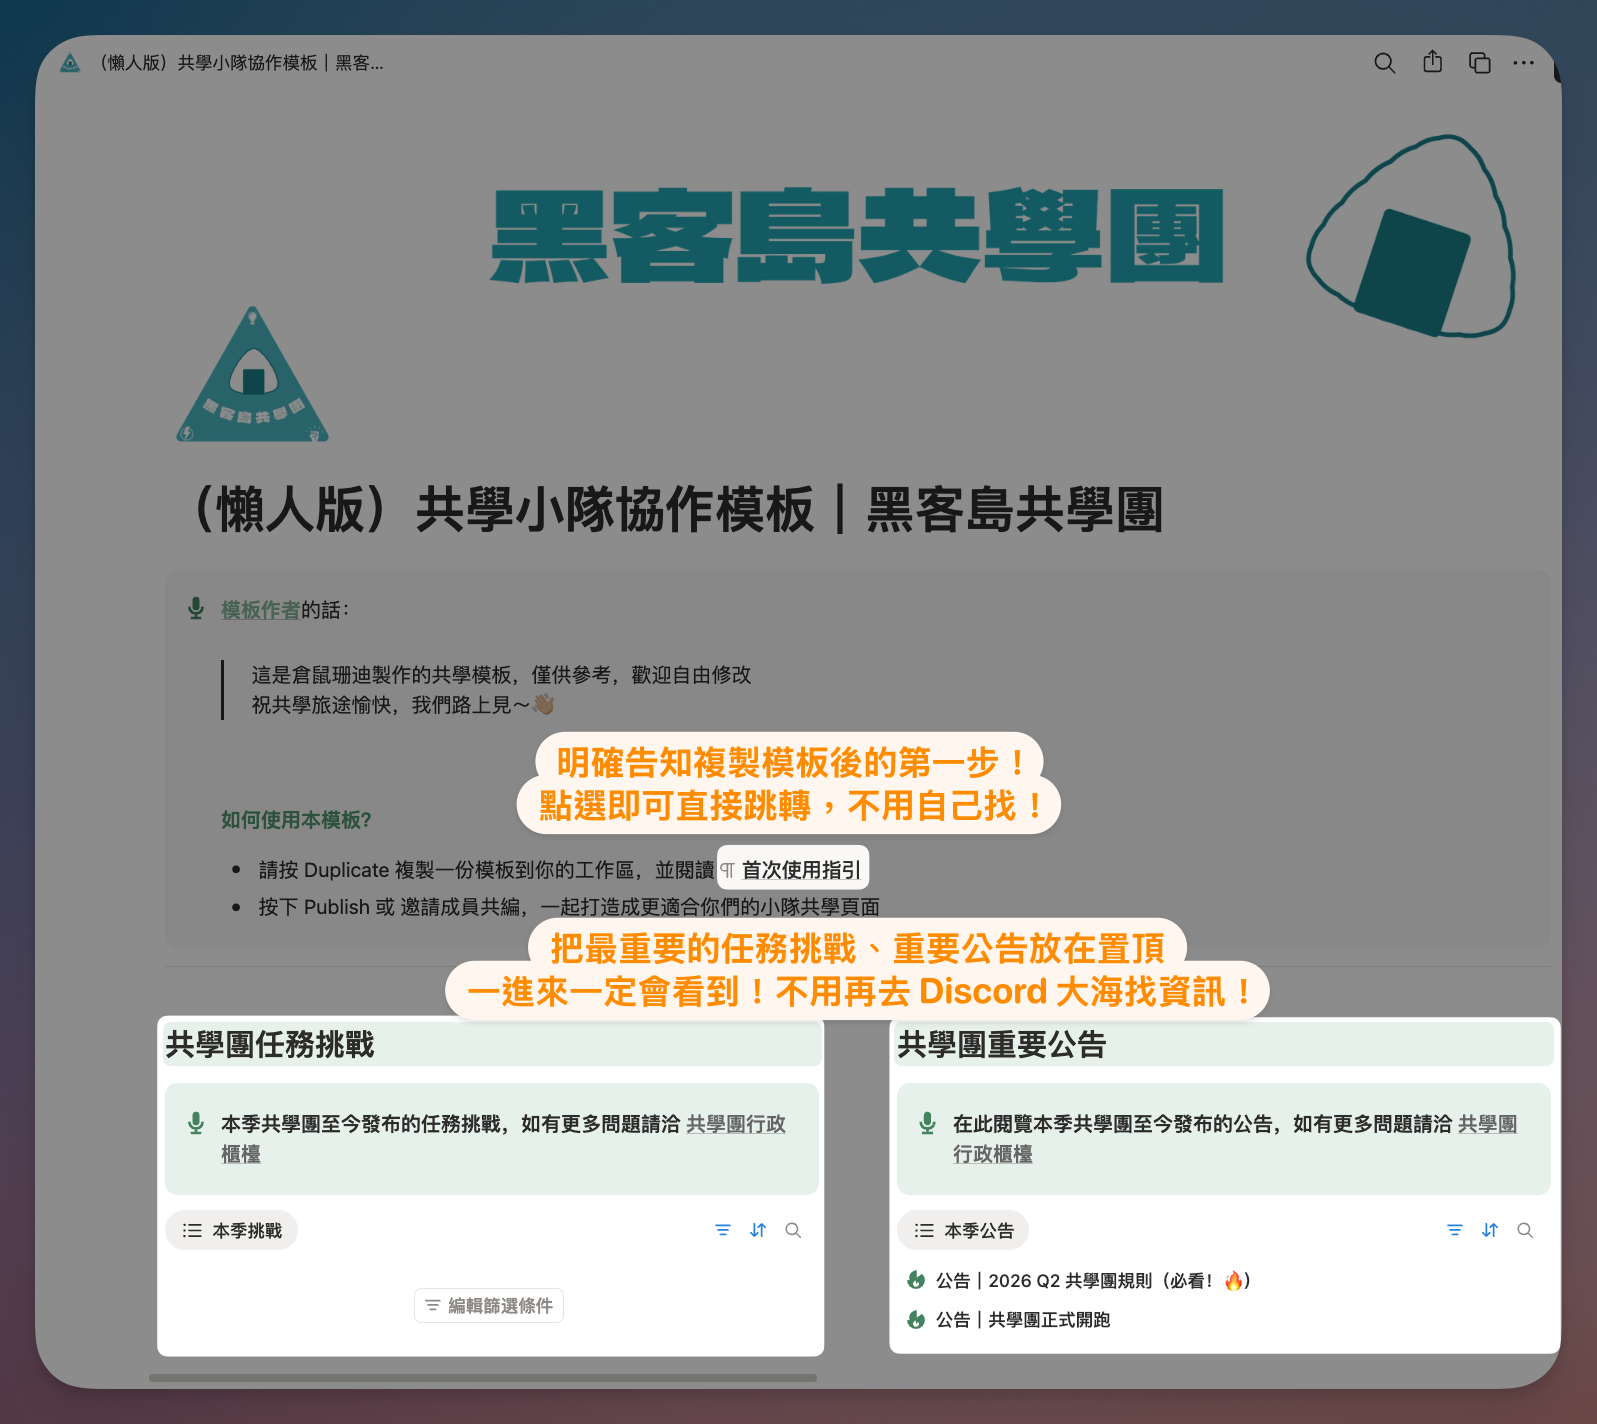Open the share icon in top bar
Screen dimensions: 1597x1424
[1432, 62]
